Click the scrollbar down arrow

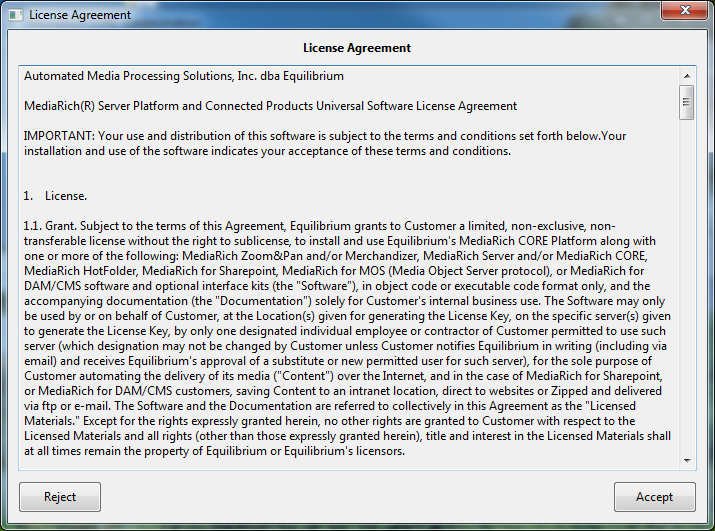(x=687, y=461)
